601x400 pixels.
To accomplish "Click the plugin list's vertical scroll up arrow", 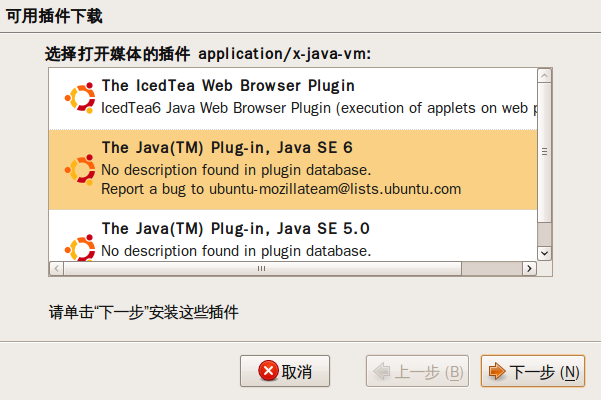I will pos(544,75).
